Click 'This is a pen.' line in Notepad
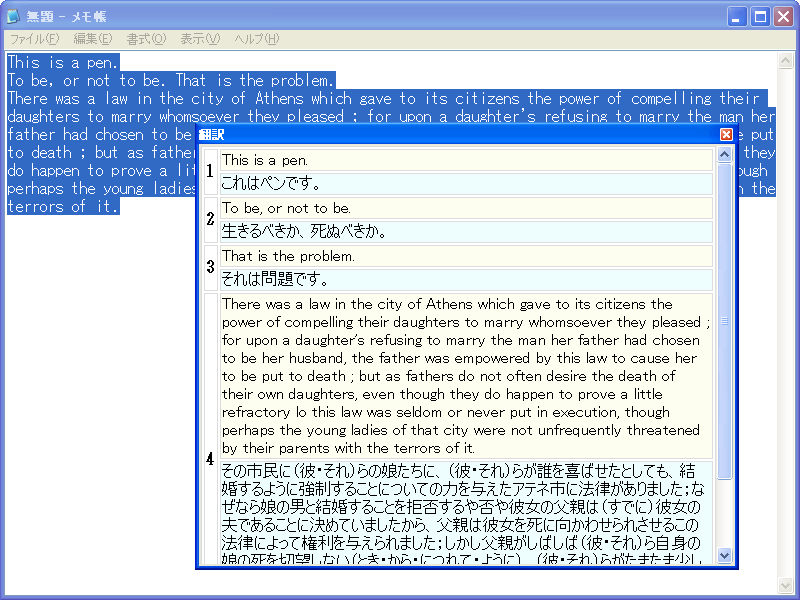This screenshot has width=800, height=600. click(x=63, y=62)
